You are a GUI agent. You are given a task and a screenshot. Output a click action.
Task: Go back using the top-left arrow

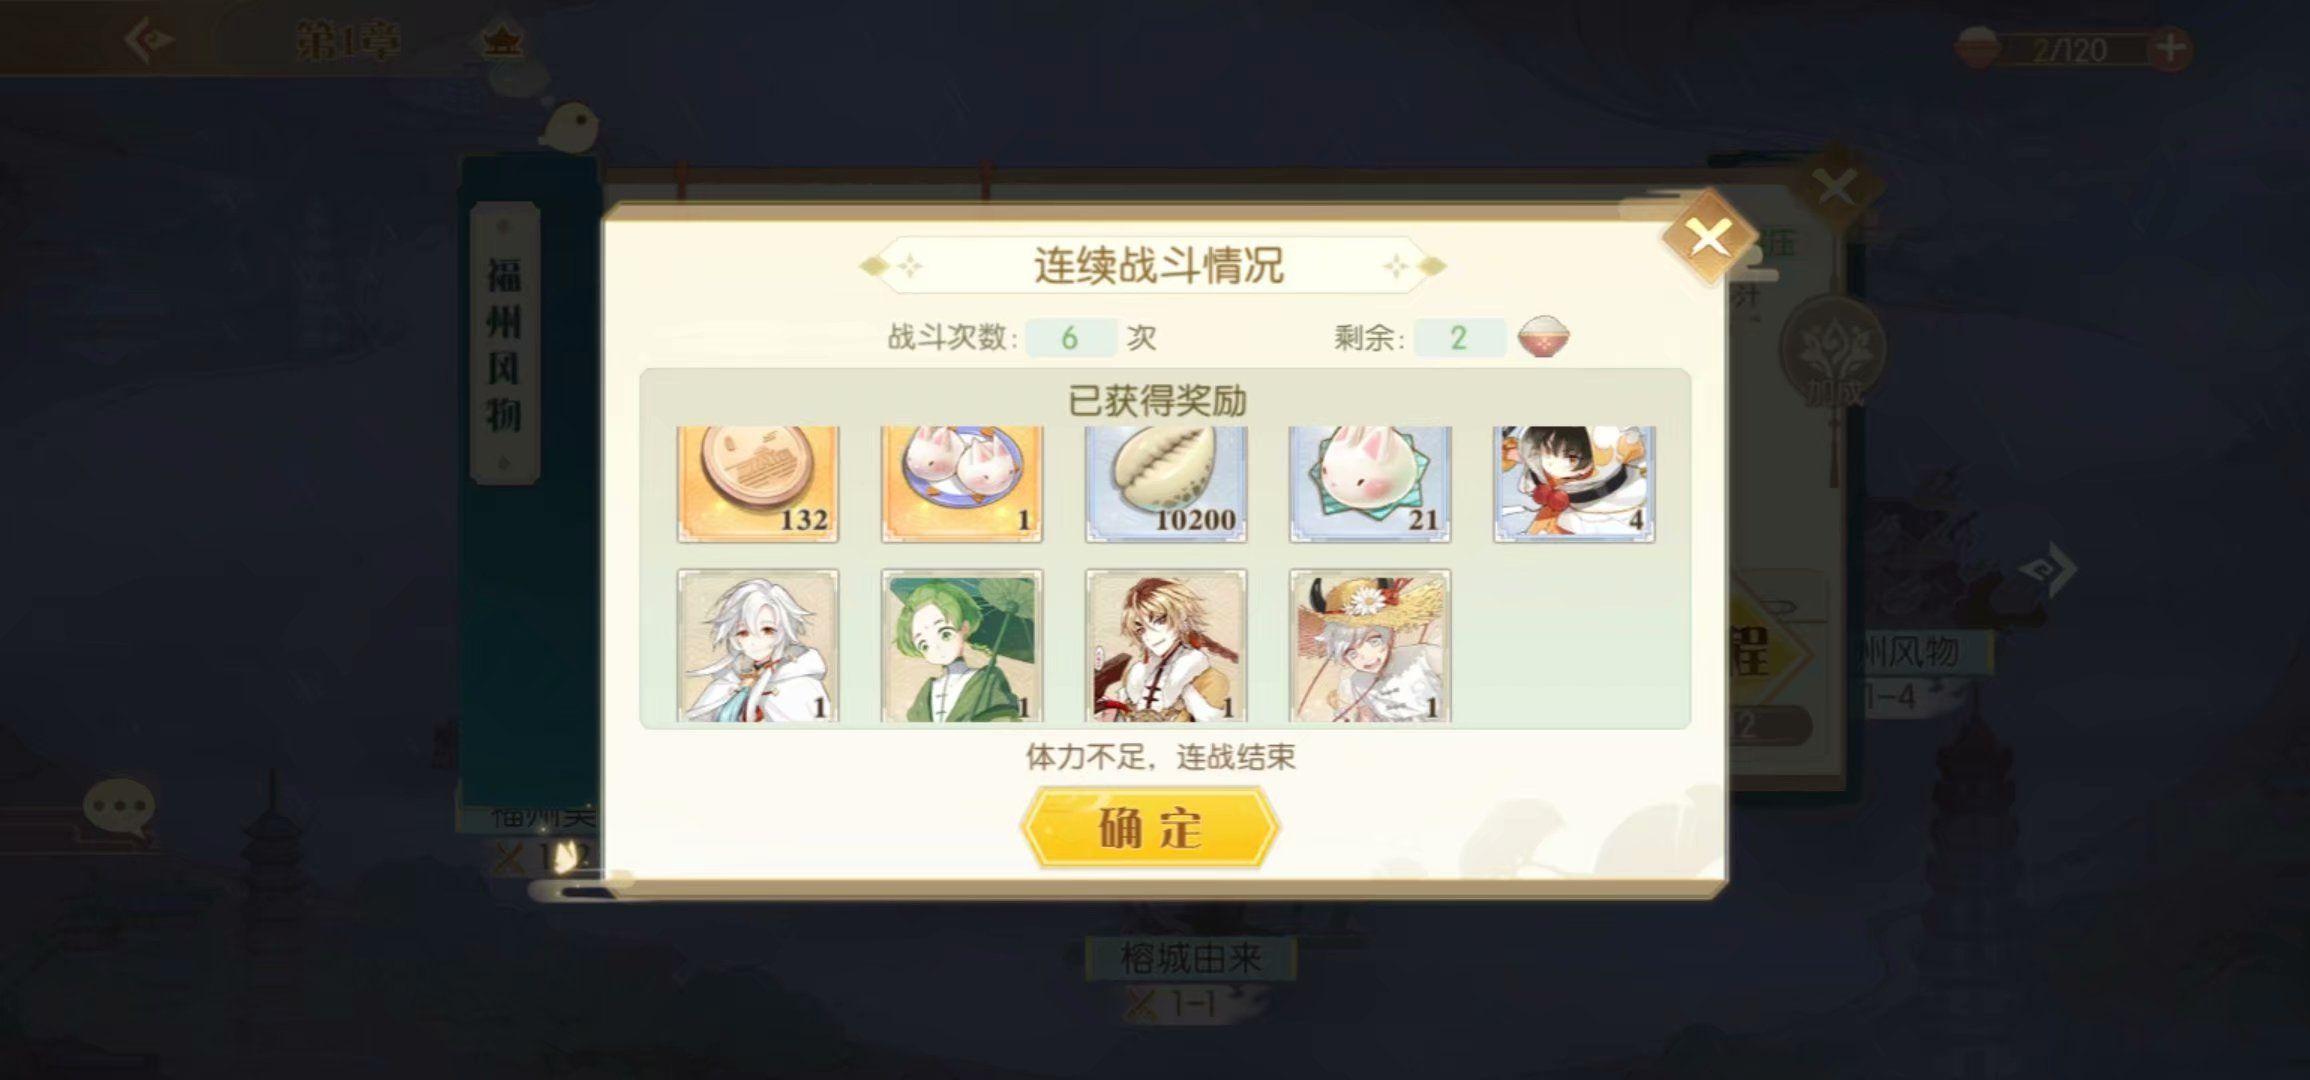[149, 41]
